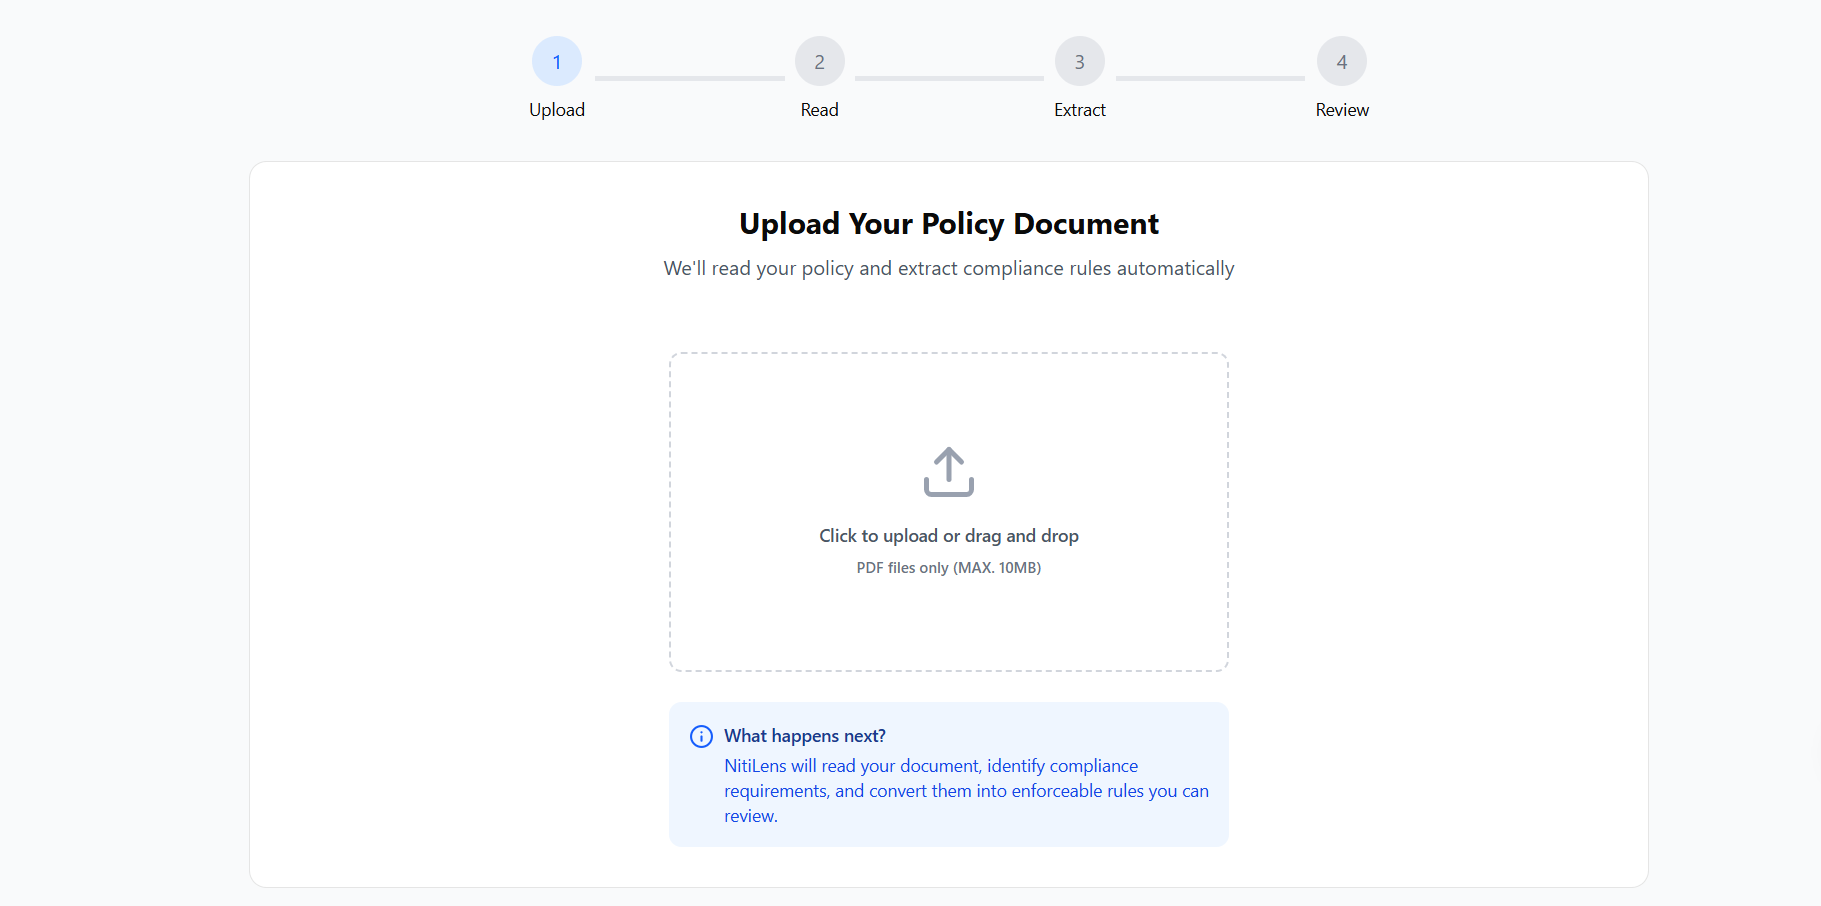The image size is (1821, 906).
Task: Click the "What happens next?" title
Action: (804, 736)
